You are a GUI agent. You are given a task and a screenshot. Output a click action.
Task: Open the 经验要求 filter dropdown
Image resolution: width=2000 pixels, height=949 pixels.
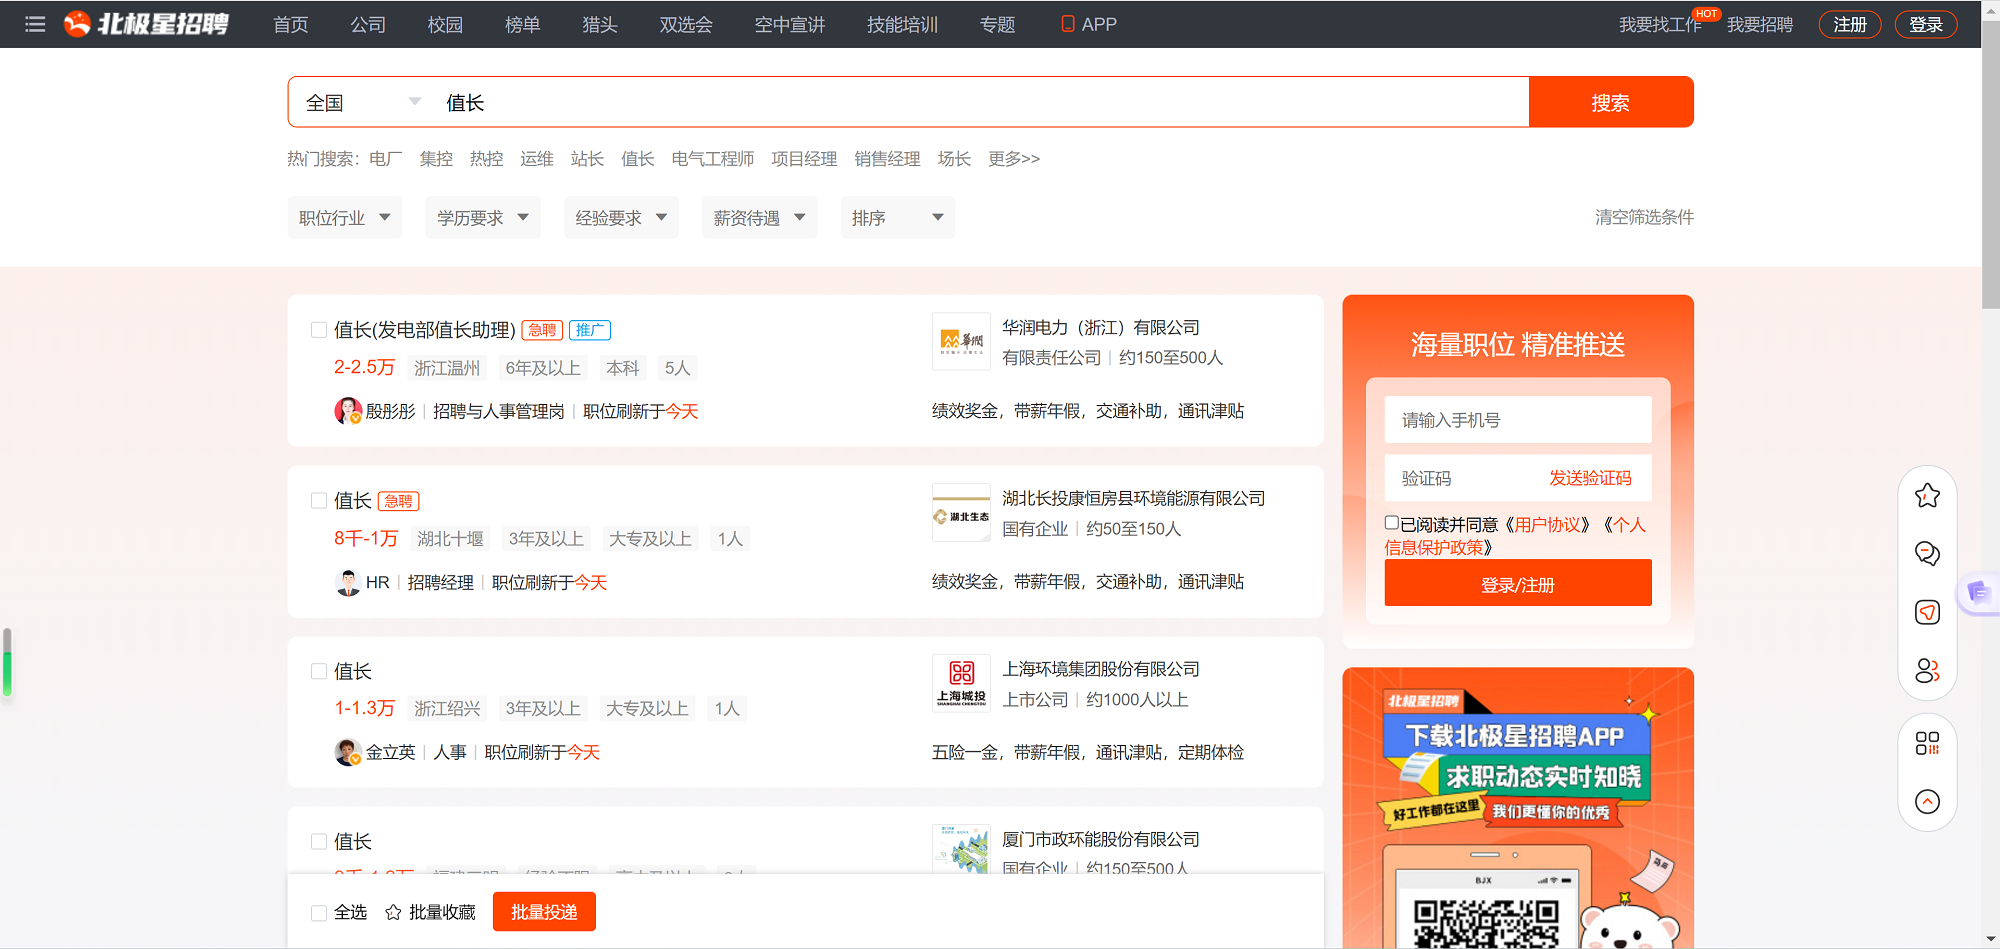(x=621, y=218)
